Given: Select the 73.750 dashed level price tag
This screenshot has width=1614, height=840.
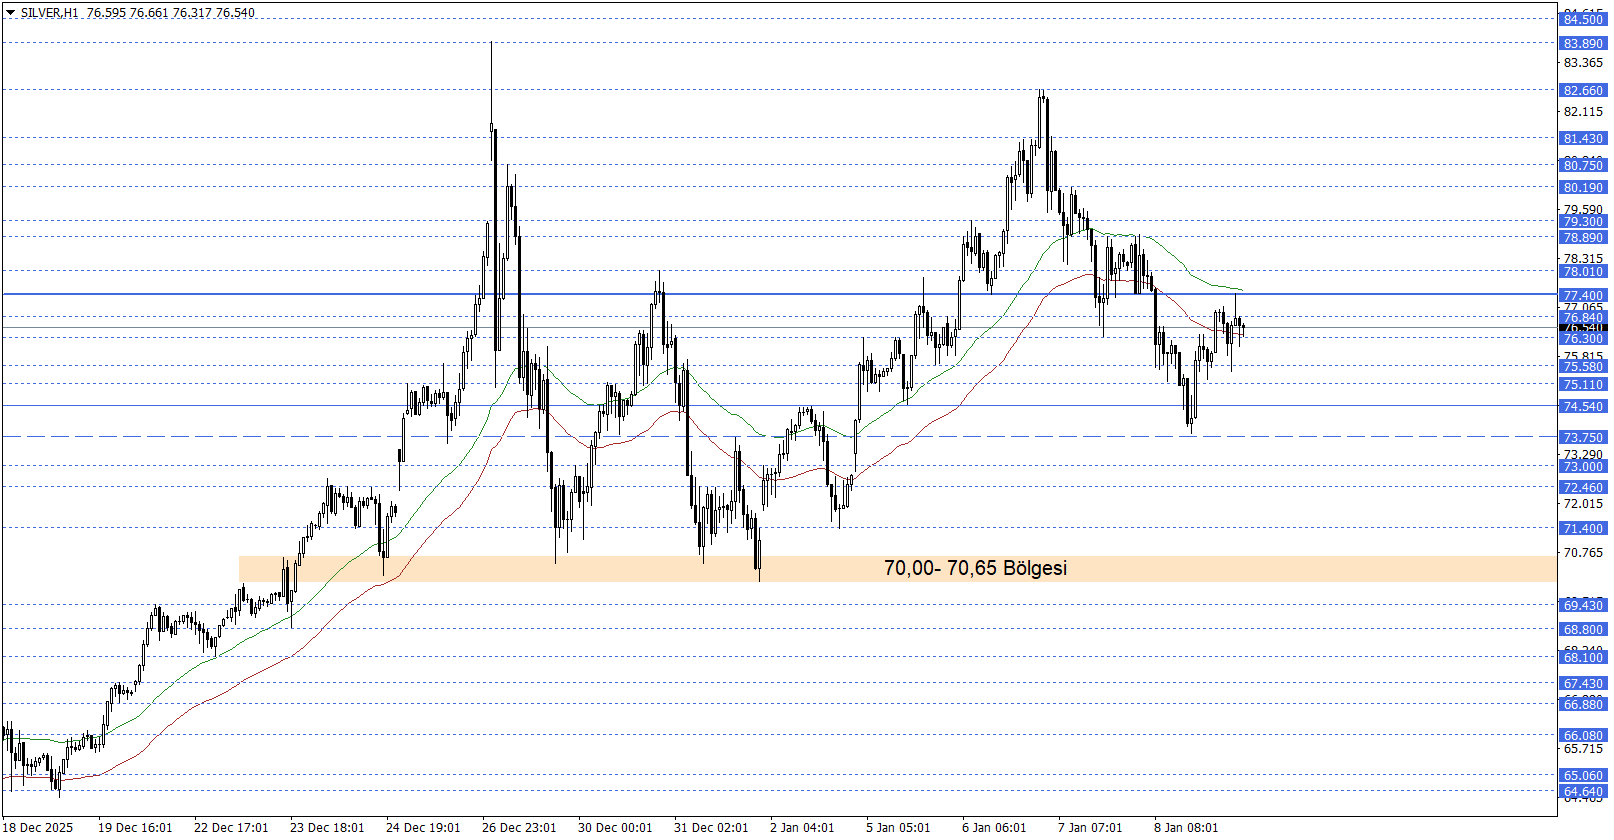Looking at the screenshot, I should click(1583, 437).
